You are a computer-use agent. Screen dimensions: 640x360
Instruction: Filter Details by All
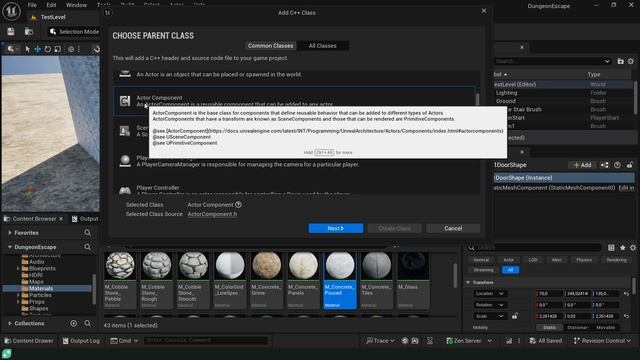coord(510,270)
